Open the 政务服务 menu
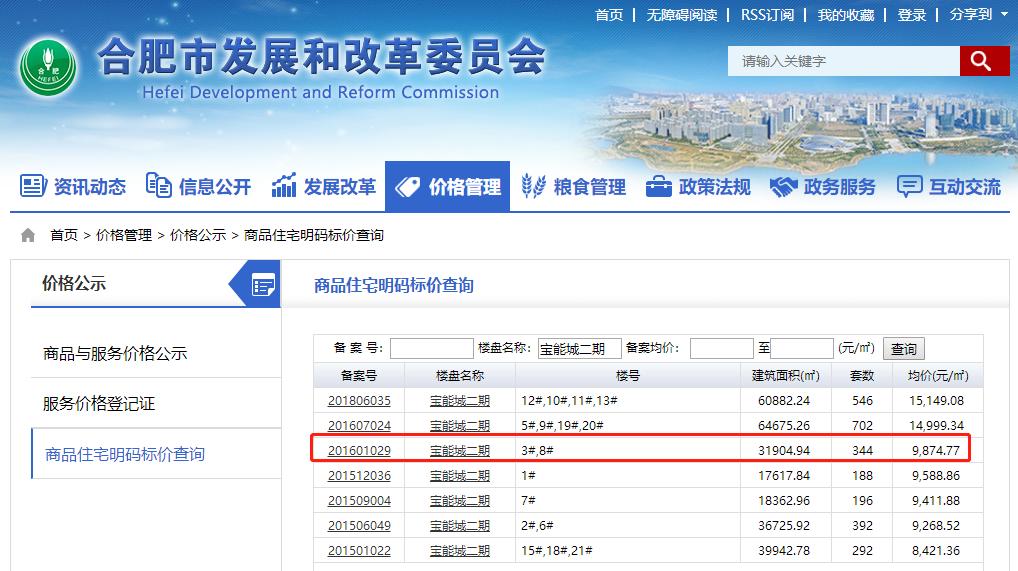Screen dimensions: 1018x571 coord(823,186)
